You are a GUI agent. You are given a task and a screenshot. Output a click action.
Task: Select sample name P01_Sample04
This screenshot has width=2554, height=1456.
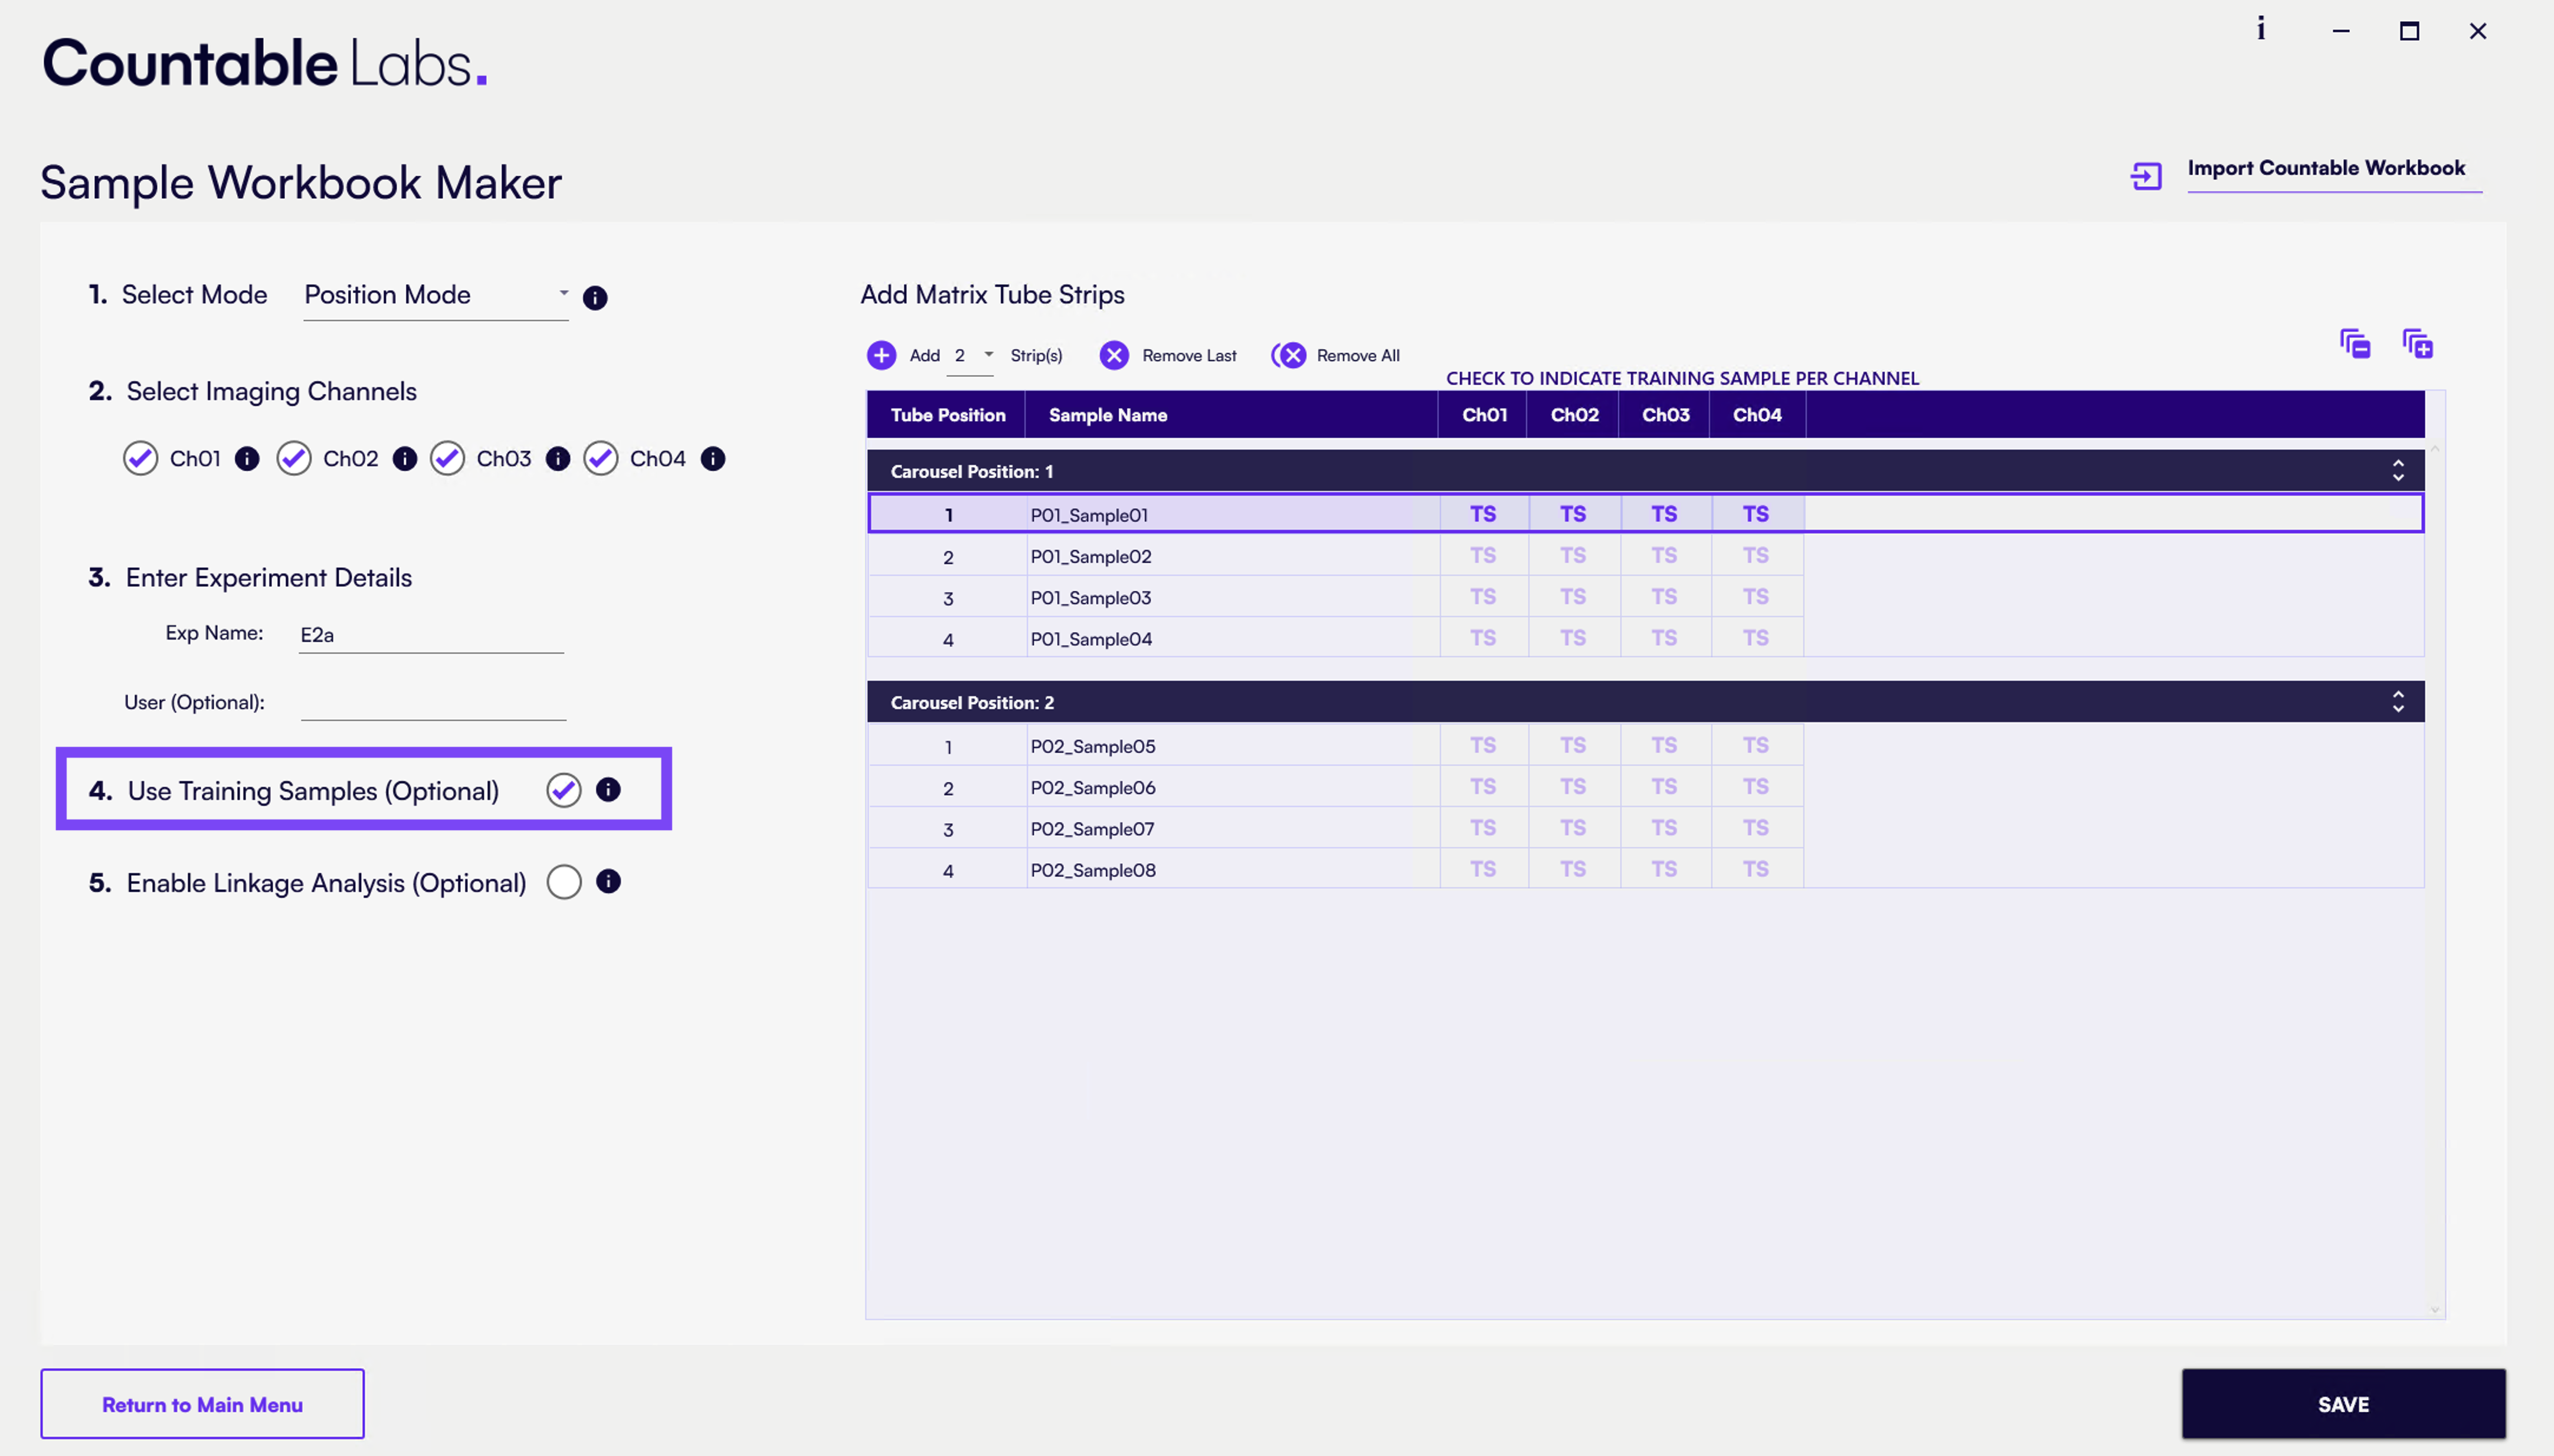point(1091,639)
